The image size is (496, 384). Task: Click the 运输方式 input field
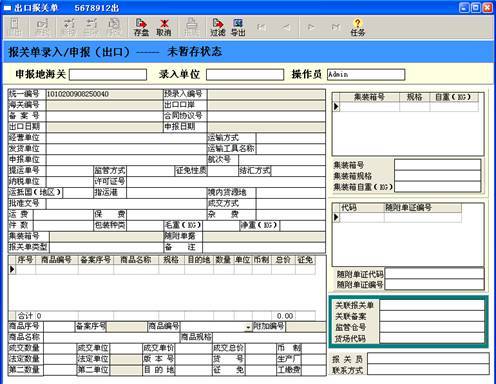tap(291, 138)
